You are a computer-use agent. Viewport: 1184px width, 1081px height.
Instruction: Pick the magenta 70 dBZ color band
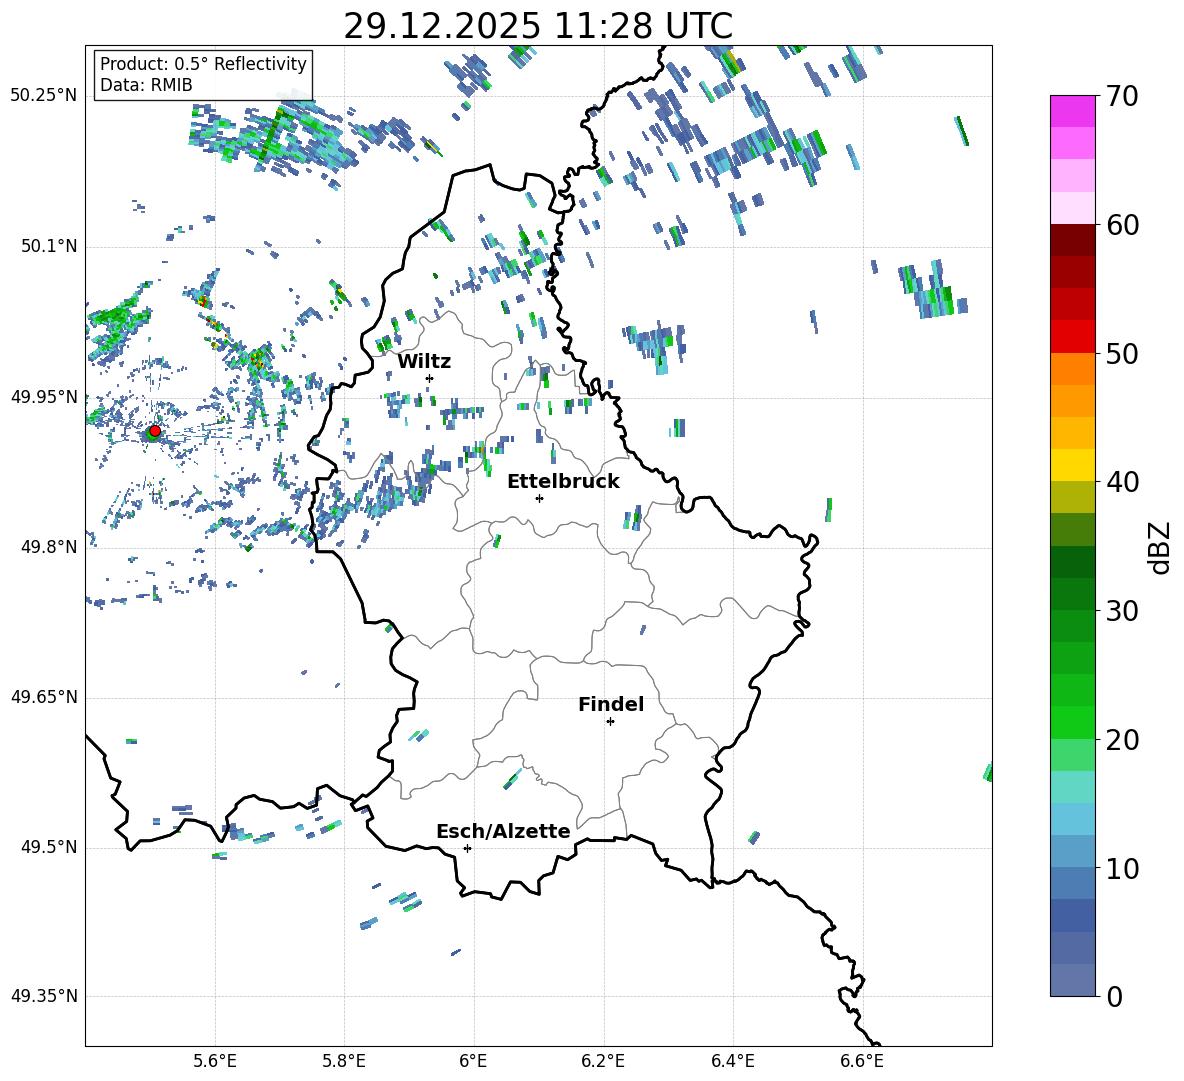(1073, 111)
